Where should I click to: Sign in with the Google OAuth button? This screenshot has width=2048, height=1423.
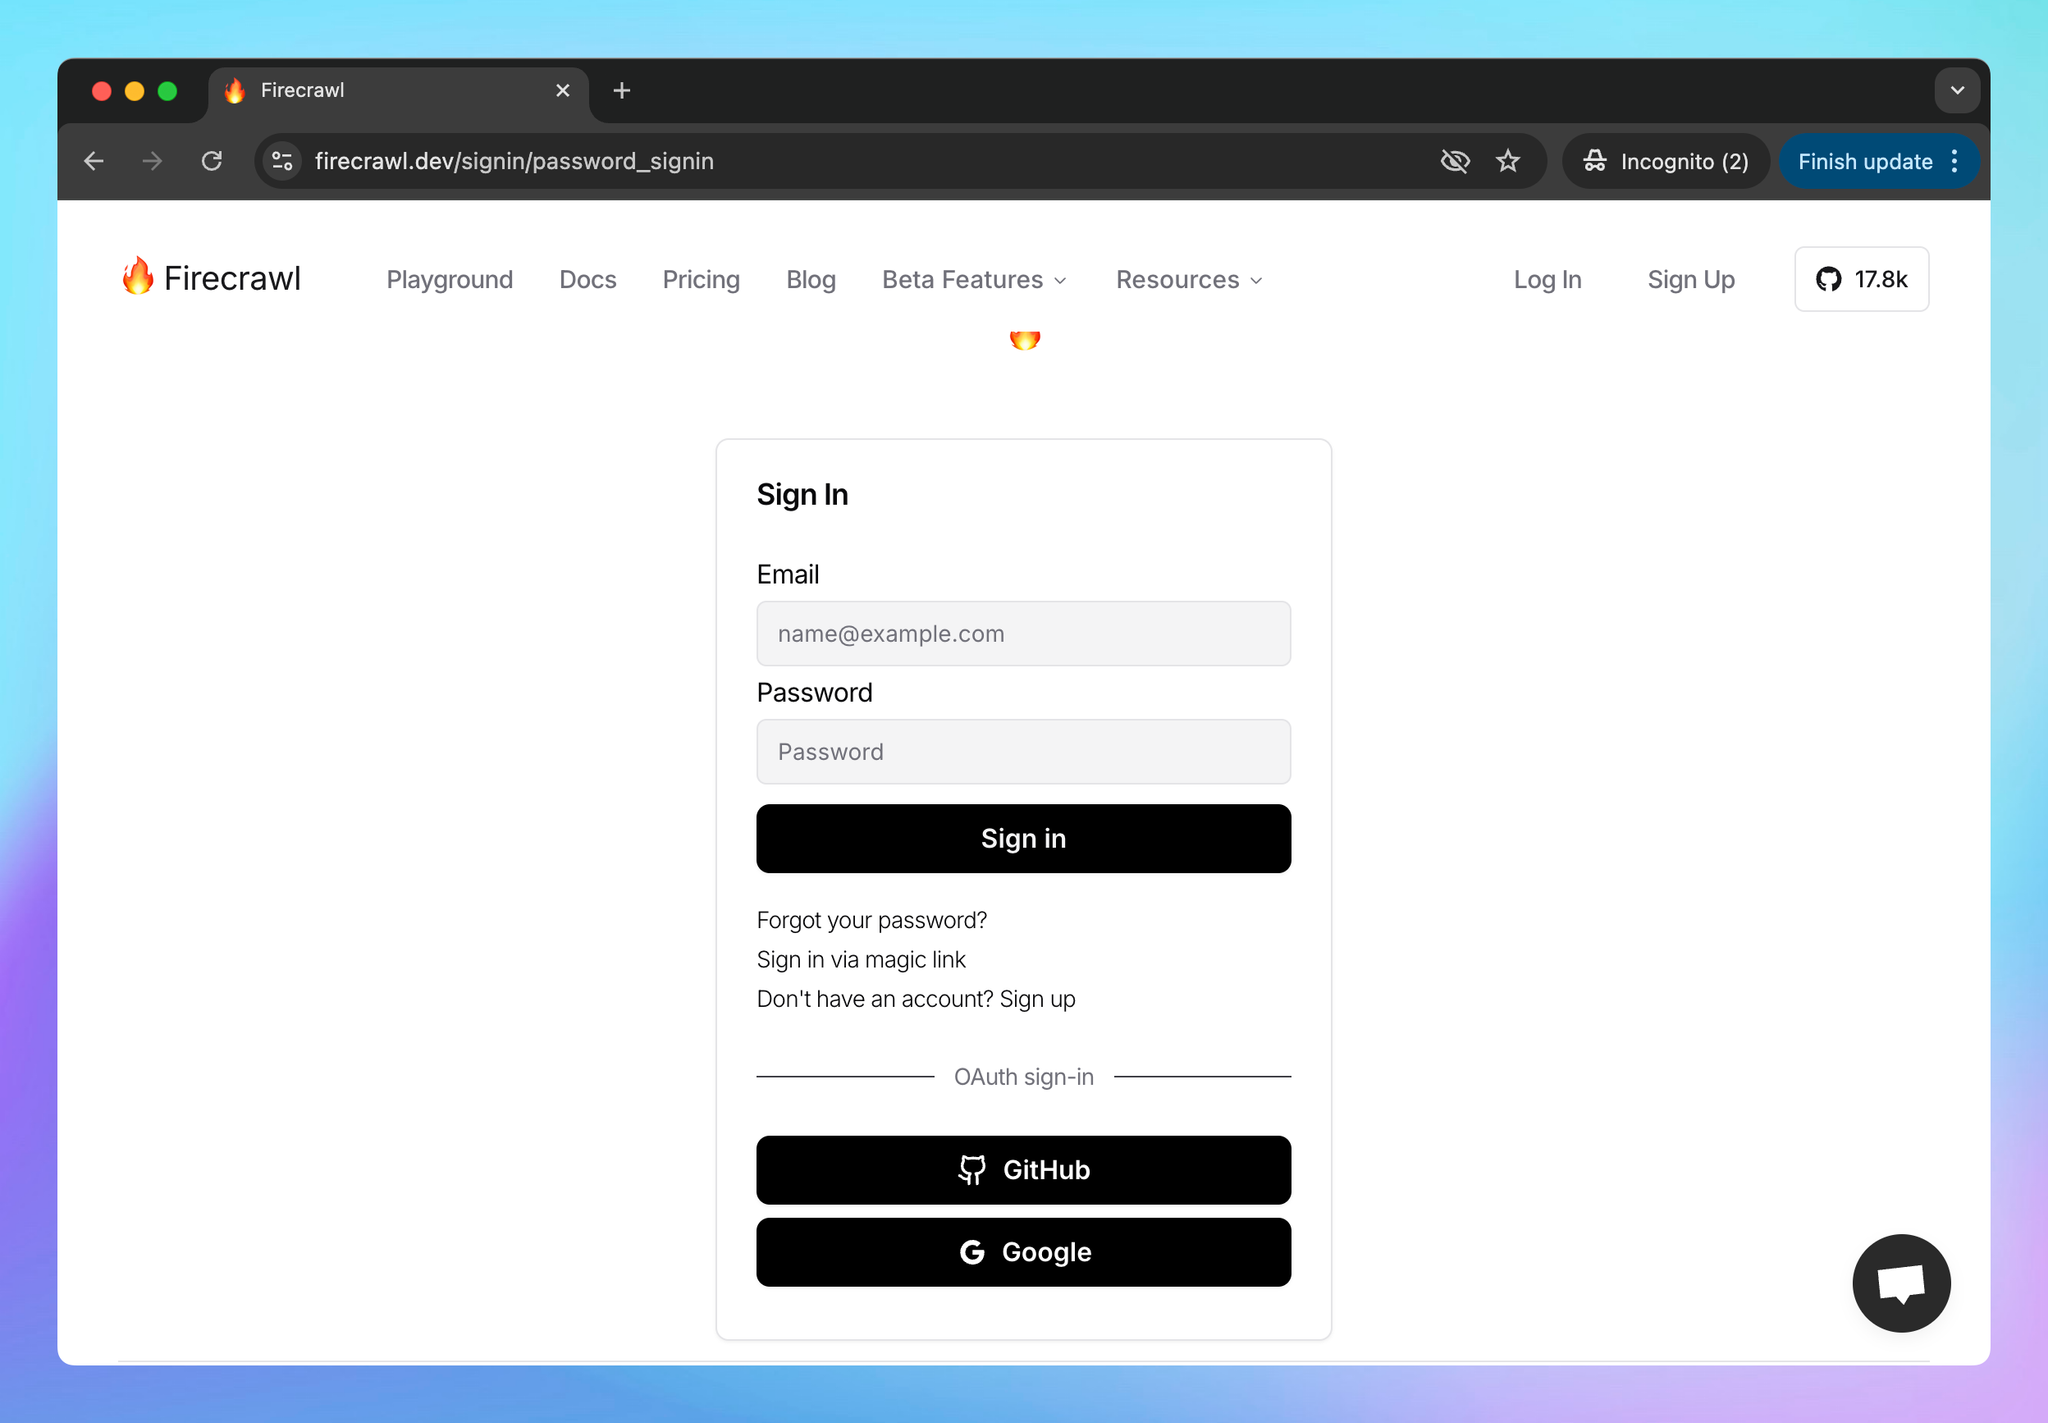pos(1023,1251)
